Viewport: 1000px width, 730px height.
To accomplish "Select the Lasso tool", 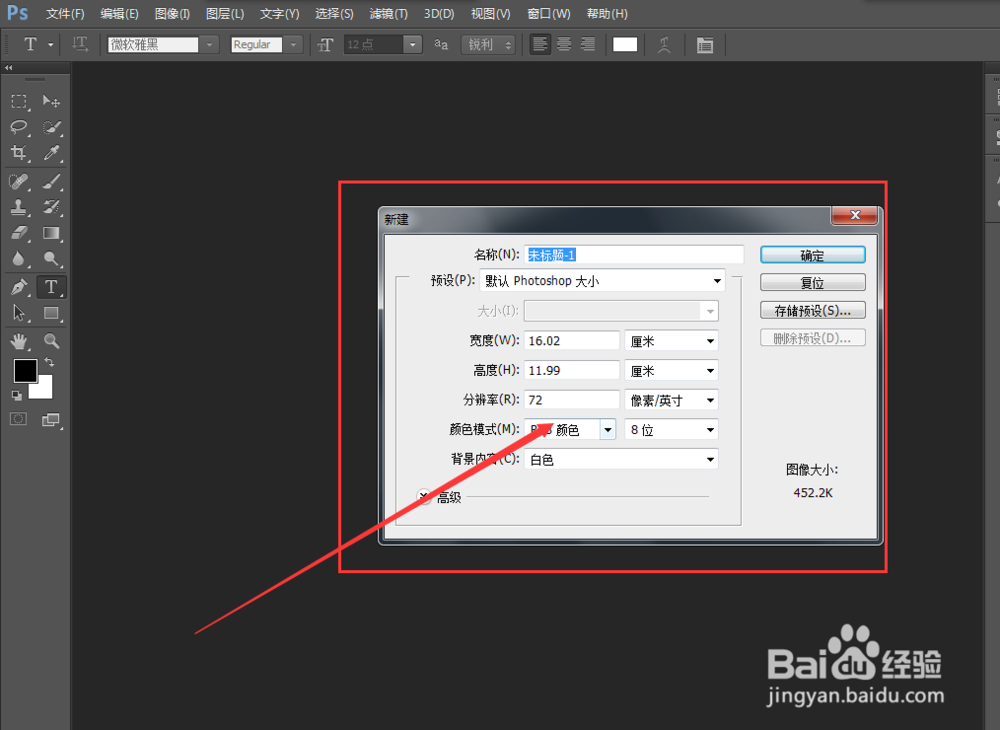I will coord(19,127).
